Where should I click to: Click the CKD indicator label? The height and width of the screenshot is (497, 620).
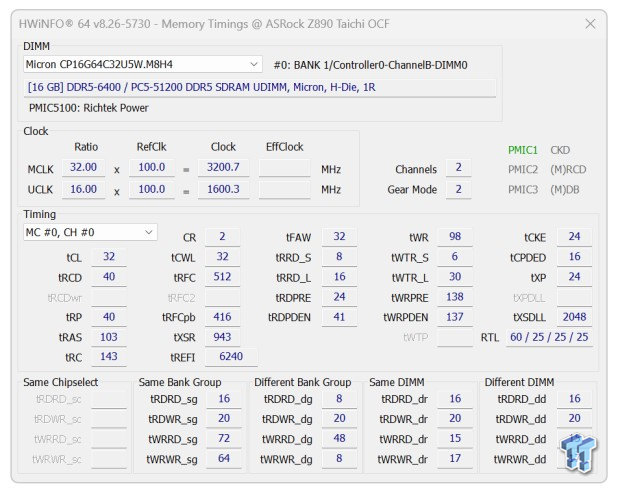click(560, 150)
